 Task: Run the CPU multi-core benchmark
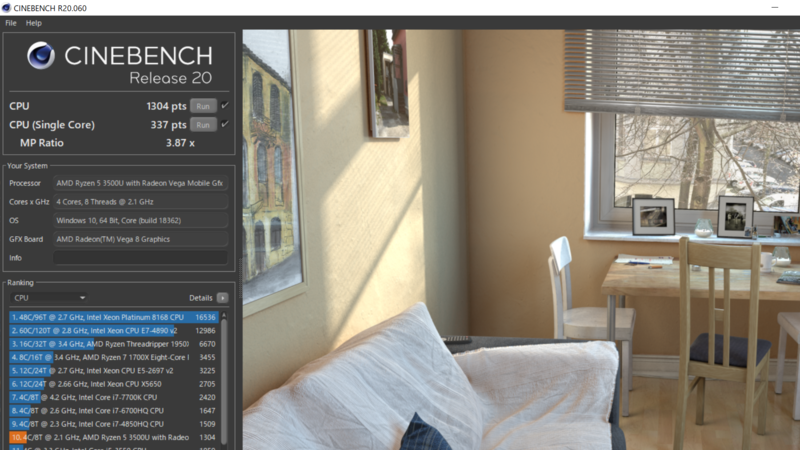point(203,106)
